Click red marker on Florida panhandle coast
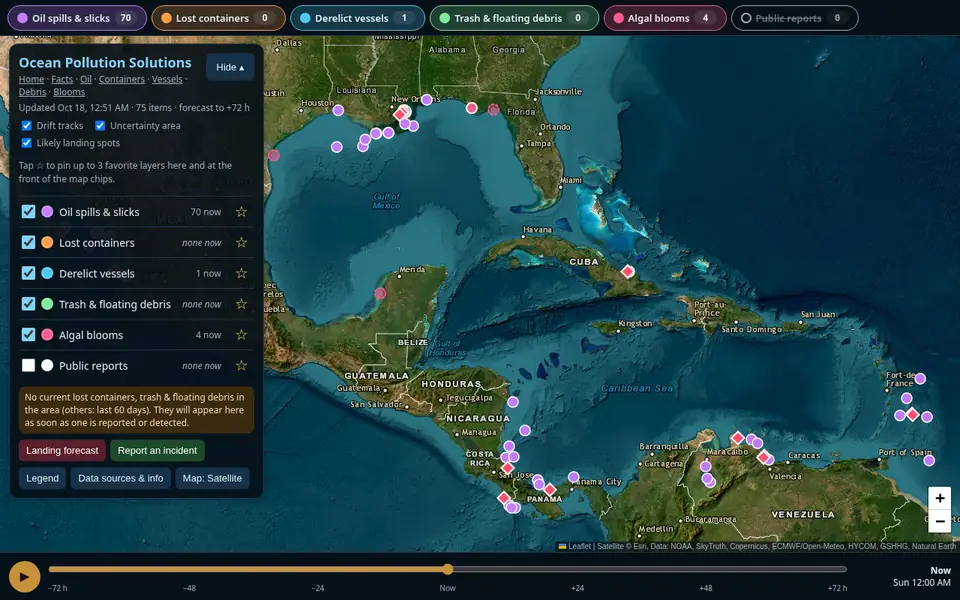Screen dimensions: 960x600 tap(471, 108)
